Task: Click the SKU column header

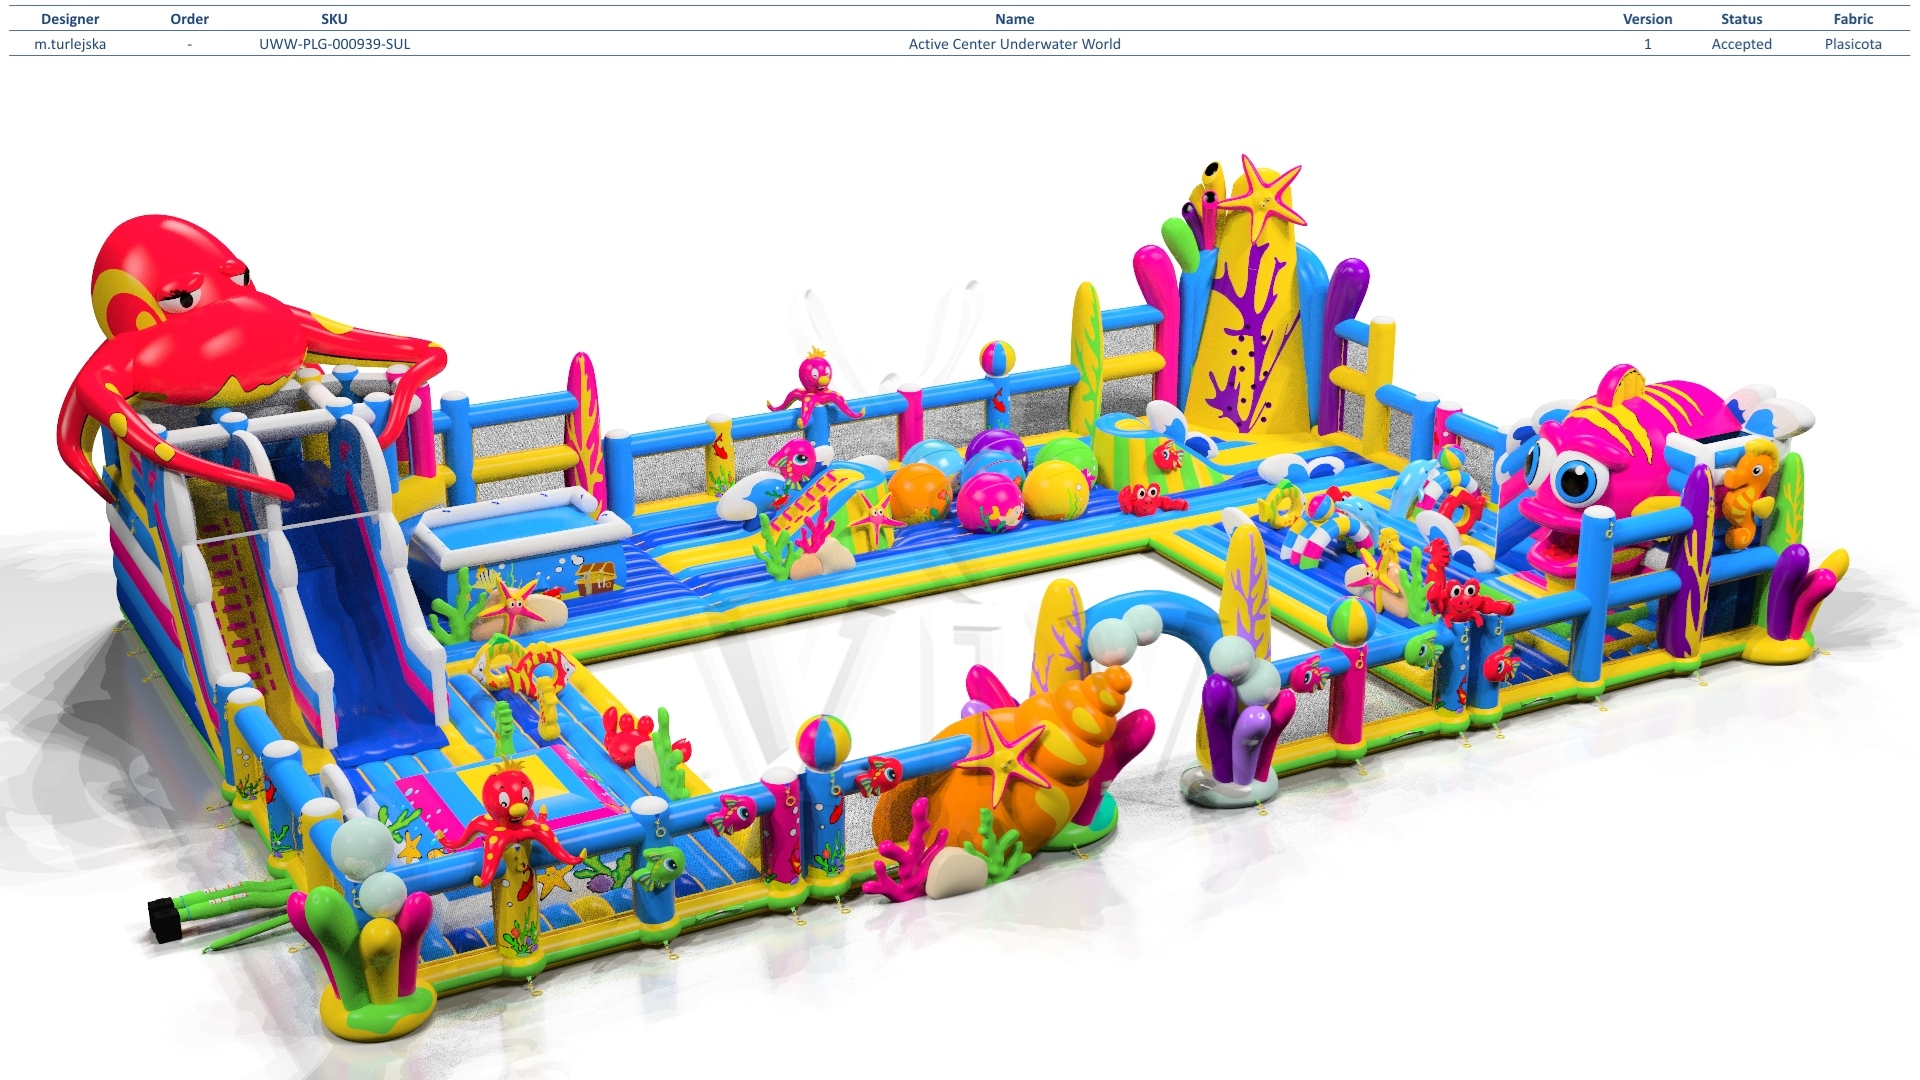Action: point(334,19)
